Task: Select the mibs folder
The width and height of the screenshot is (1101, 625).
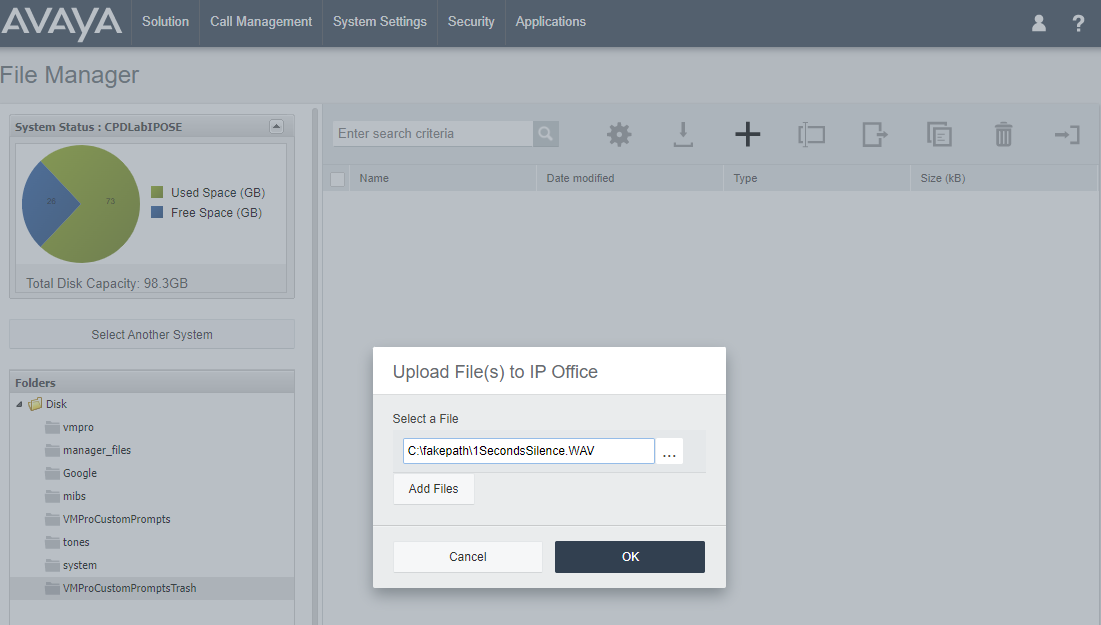Action: (x=74, y=496)
